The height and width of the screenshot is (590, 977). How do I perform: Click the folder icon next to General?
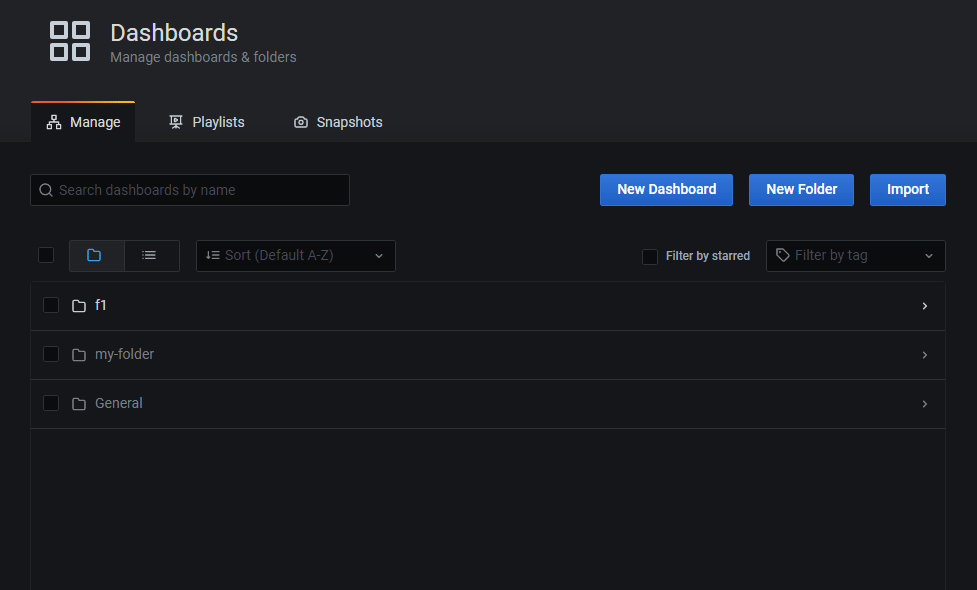tap(79, 403)
